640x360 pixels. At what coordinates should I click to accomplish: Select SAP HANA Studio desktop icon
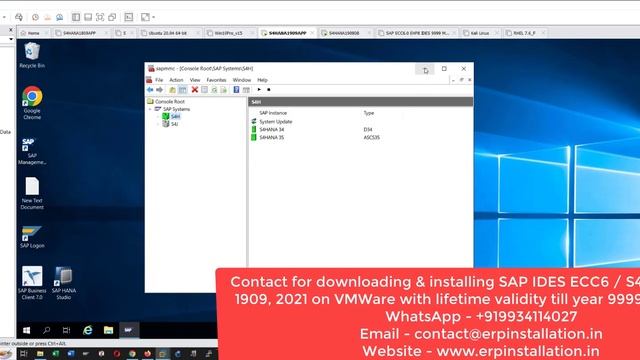point(63,283)
